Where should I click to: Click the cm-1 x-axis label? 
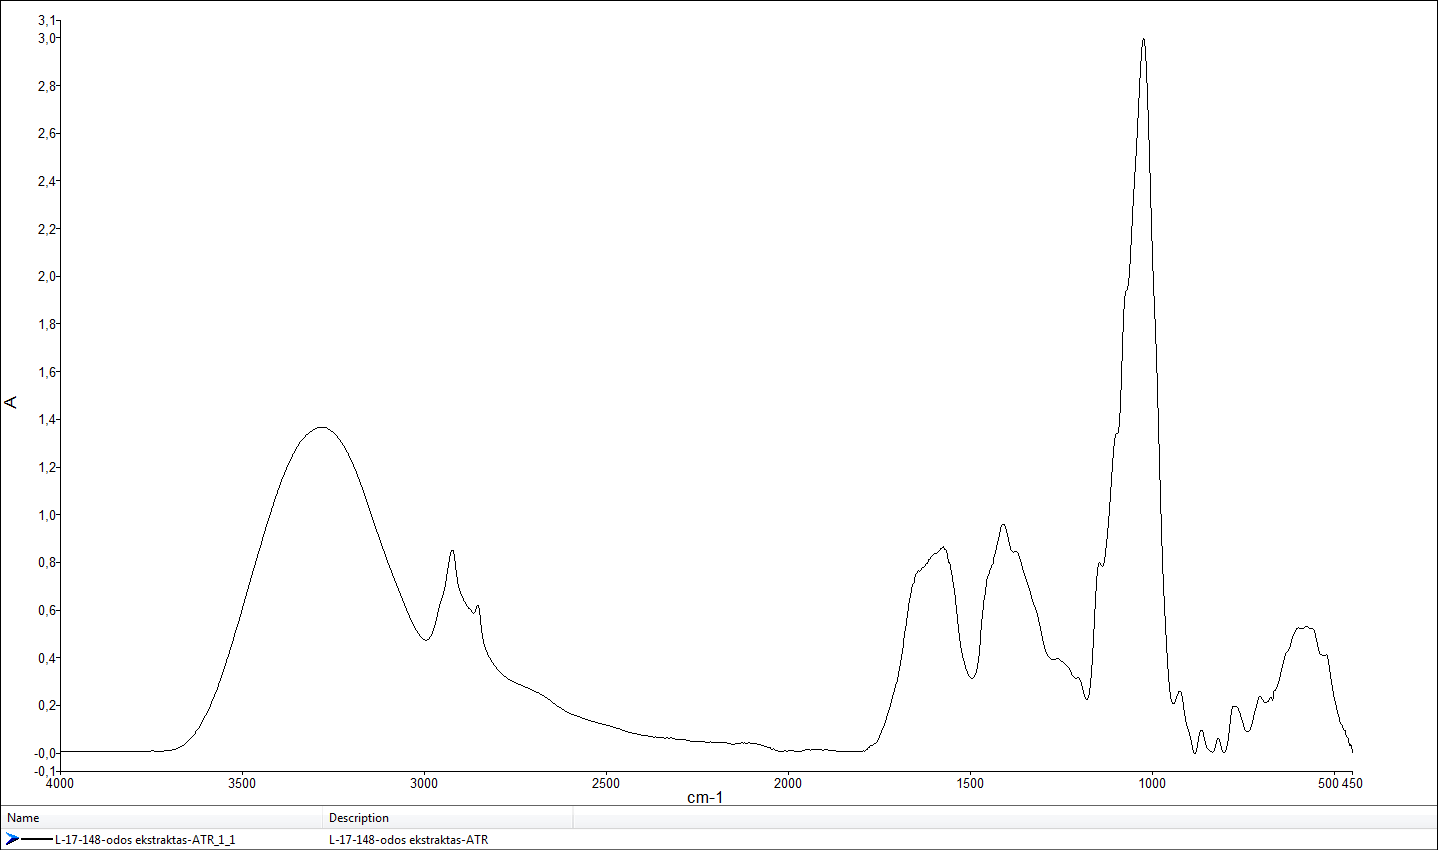click(x=704, y=797)
